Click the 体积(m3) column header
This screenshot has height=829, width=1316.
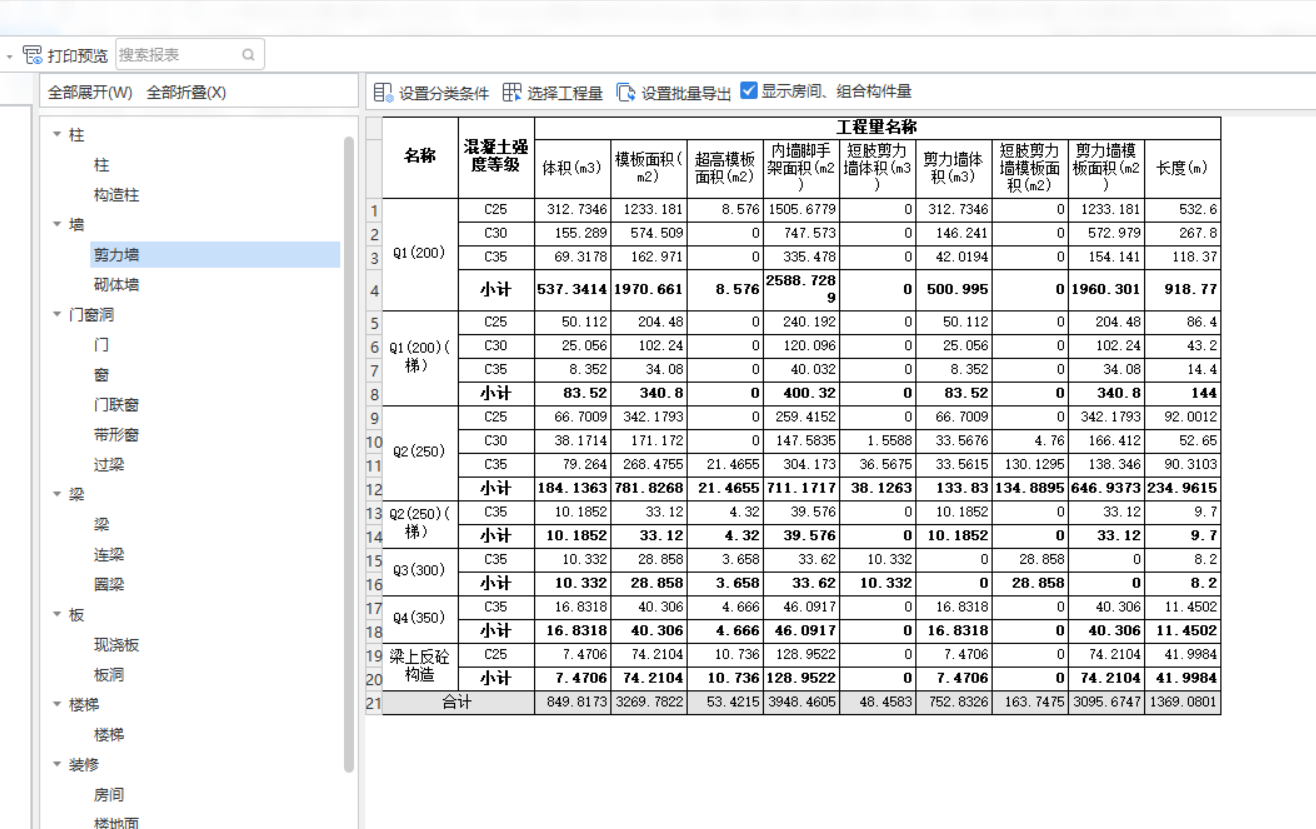(572, 168)
